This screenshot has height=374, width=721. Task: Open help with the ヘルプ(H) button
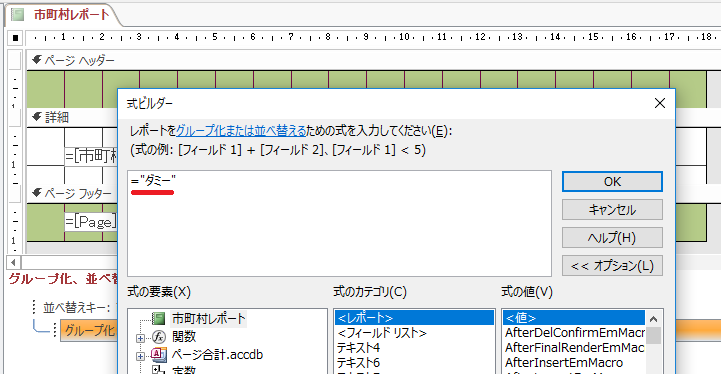click(x=612, y=238)
